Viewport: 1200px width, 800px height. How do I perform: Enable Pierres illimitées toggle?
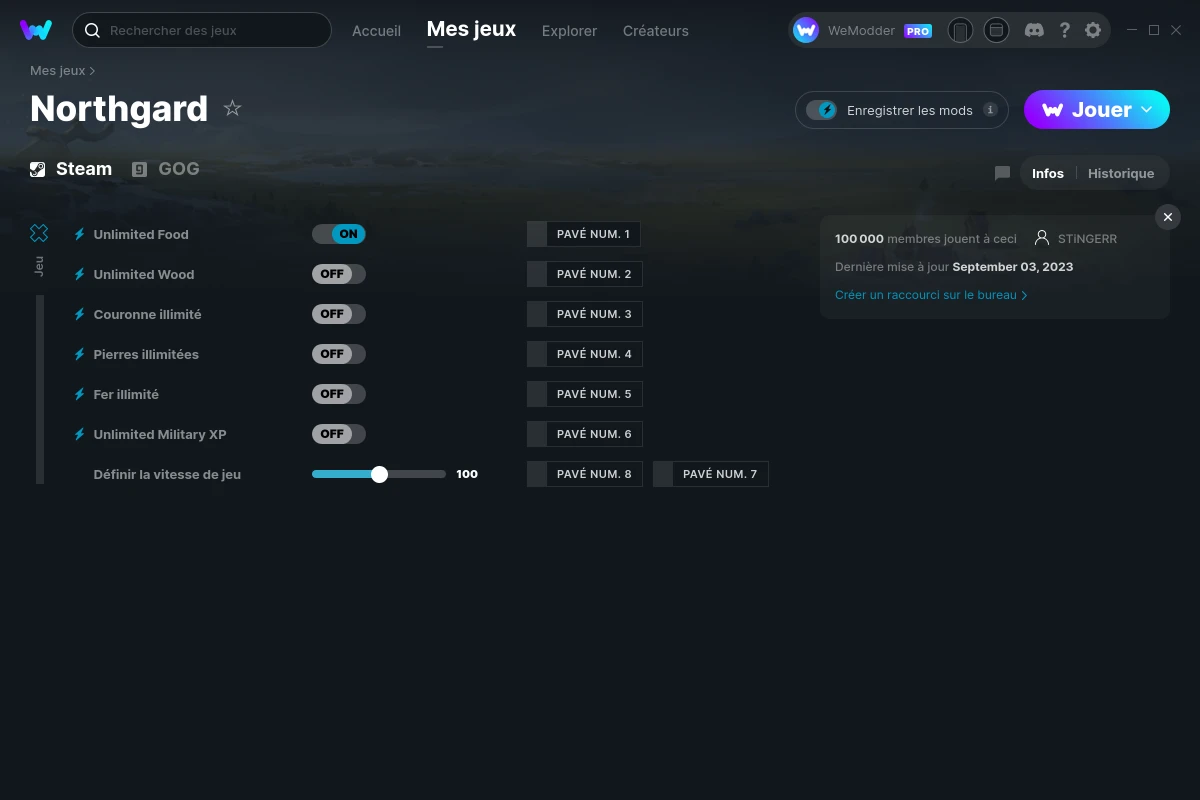(x=339, y=354)
